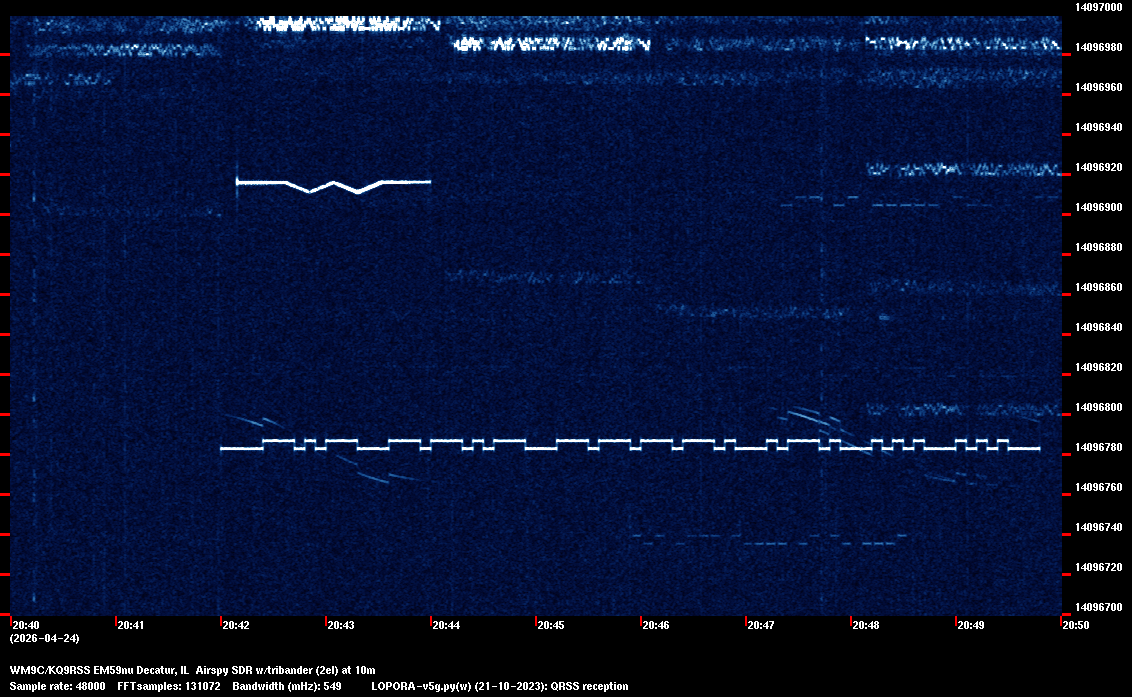This screenshot has width=1132, height=697.
Task: Click the 20:47 time label
Action: coord(761,625)
